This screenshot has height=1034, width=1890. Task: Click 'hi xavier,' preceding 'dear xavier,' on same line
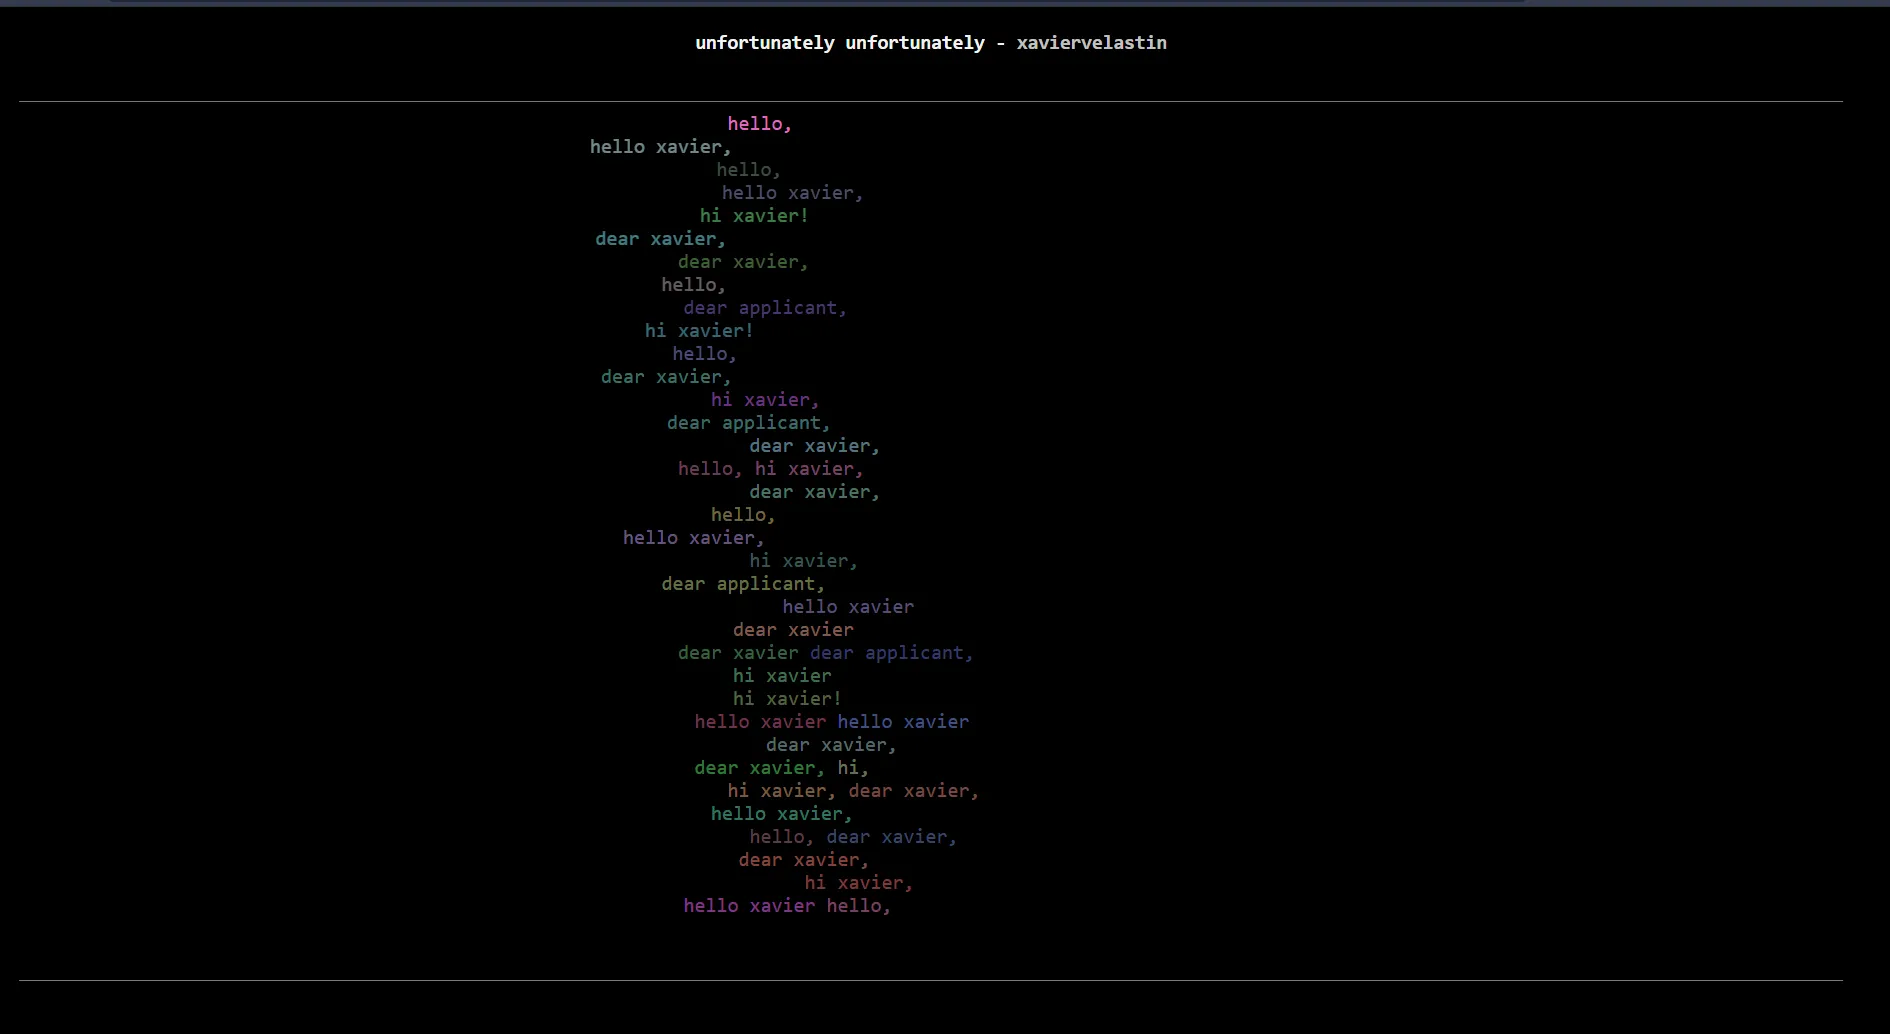(782, 791)
